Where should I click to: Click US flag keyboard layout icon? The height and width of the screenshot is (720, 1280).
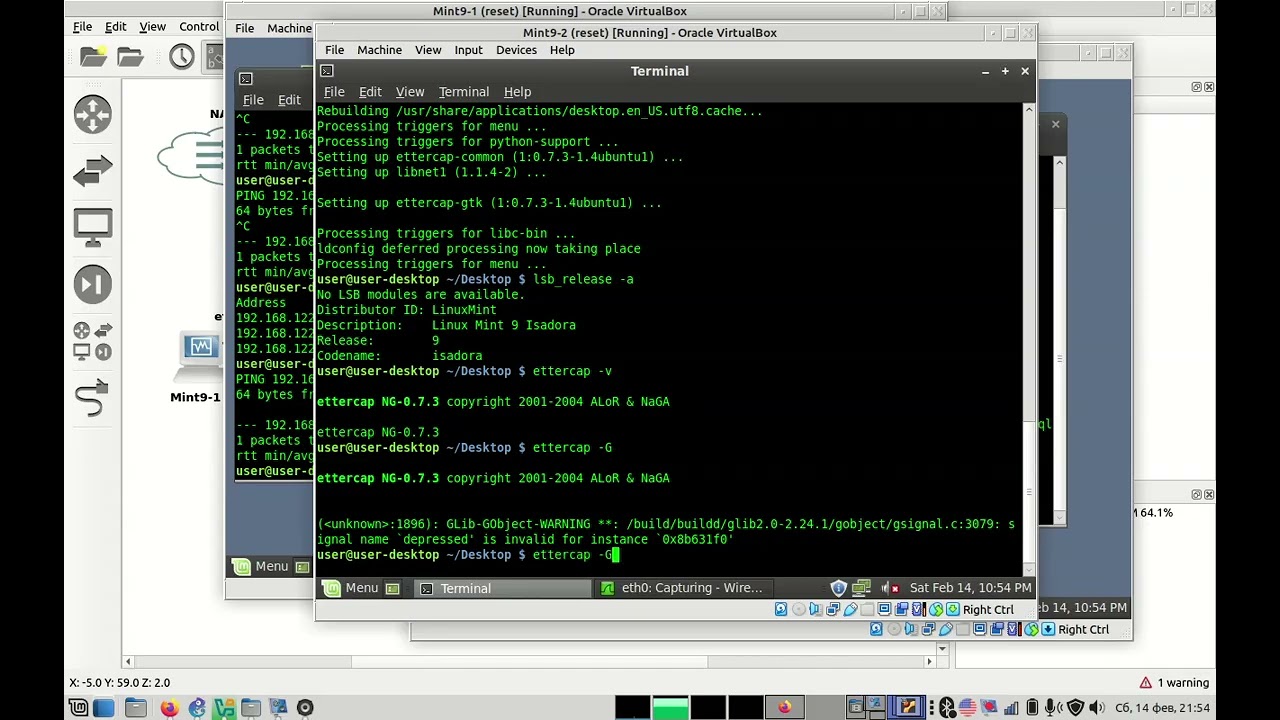[x=967, y=708]
